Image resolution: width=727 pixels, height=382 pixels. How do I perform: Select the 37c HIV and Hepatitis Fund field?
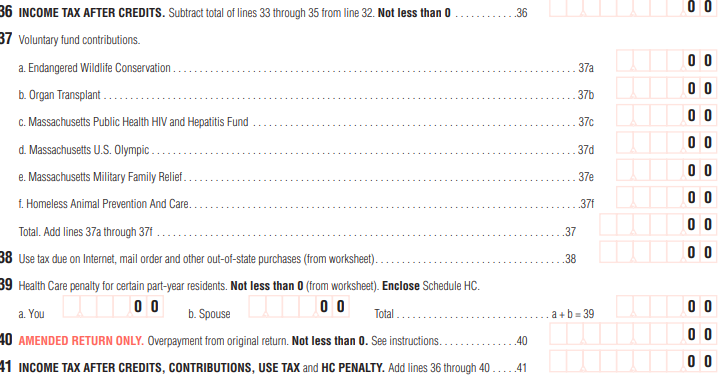[x=666, y=115]
